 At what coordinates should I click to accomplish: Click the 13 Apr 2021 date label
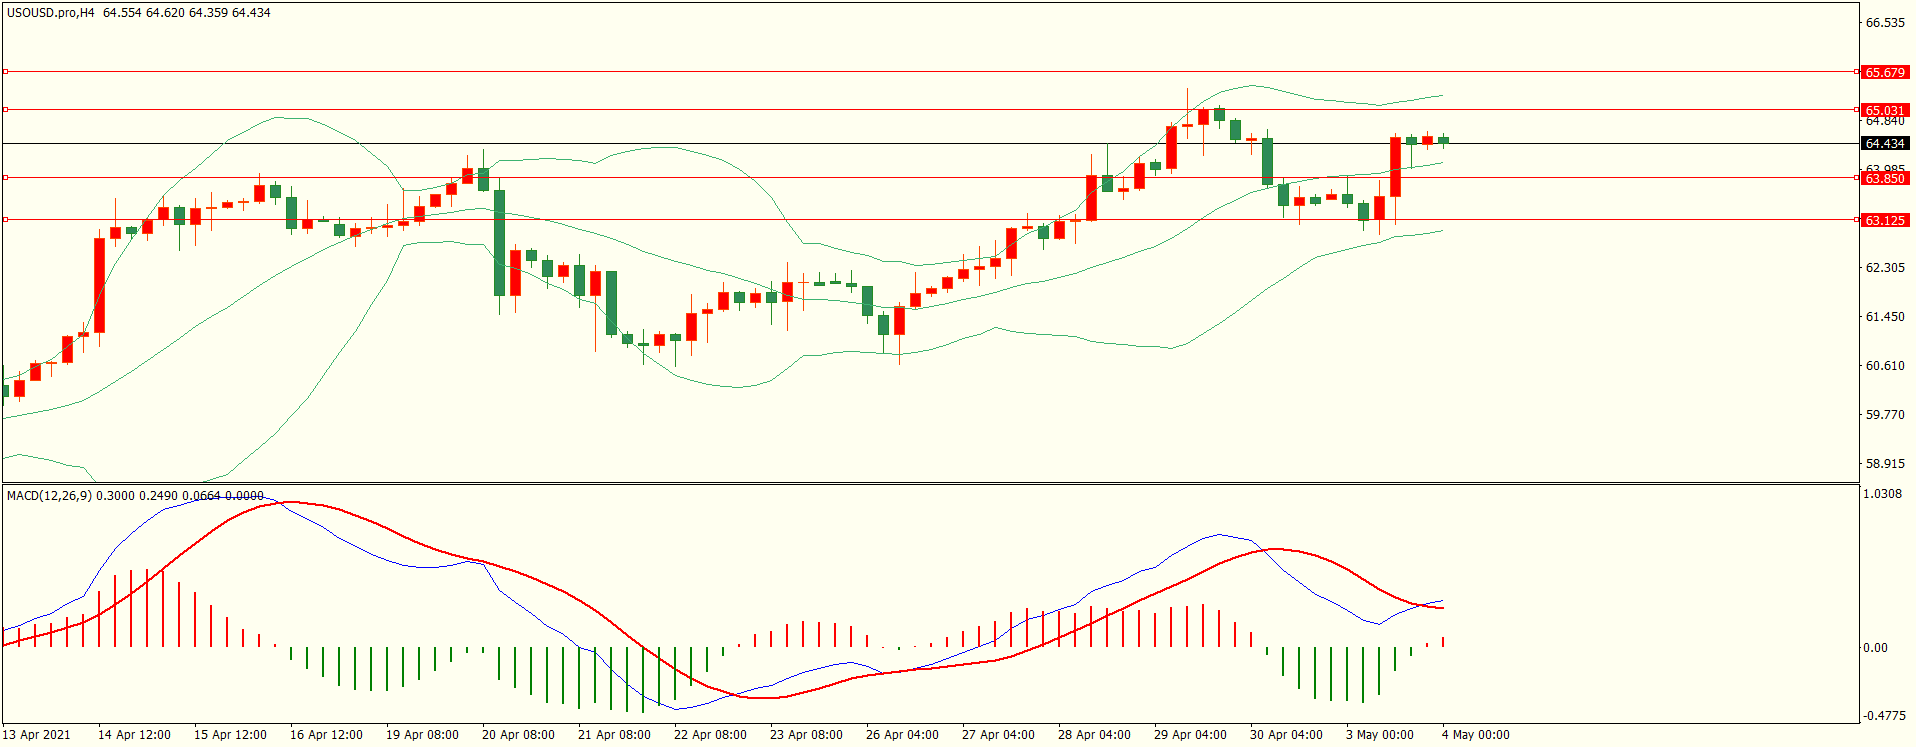point(37,735)
